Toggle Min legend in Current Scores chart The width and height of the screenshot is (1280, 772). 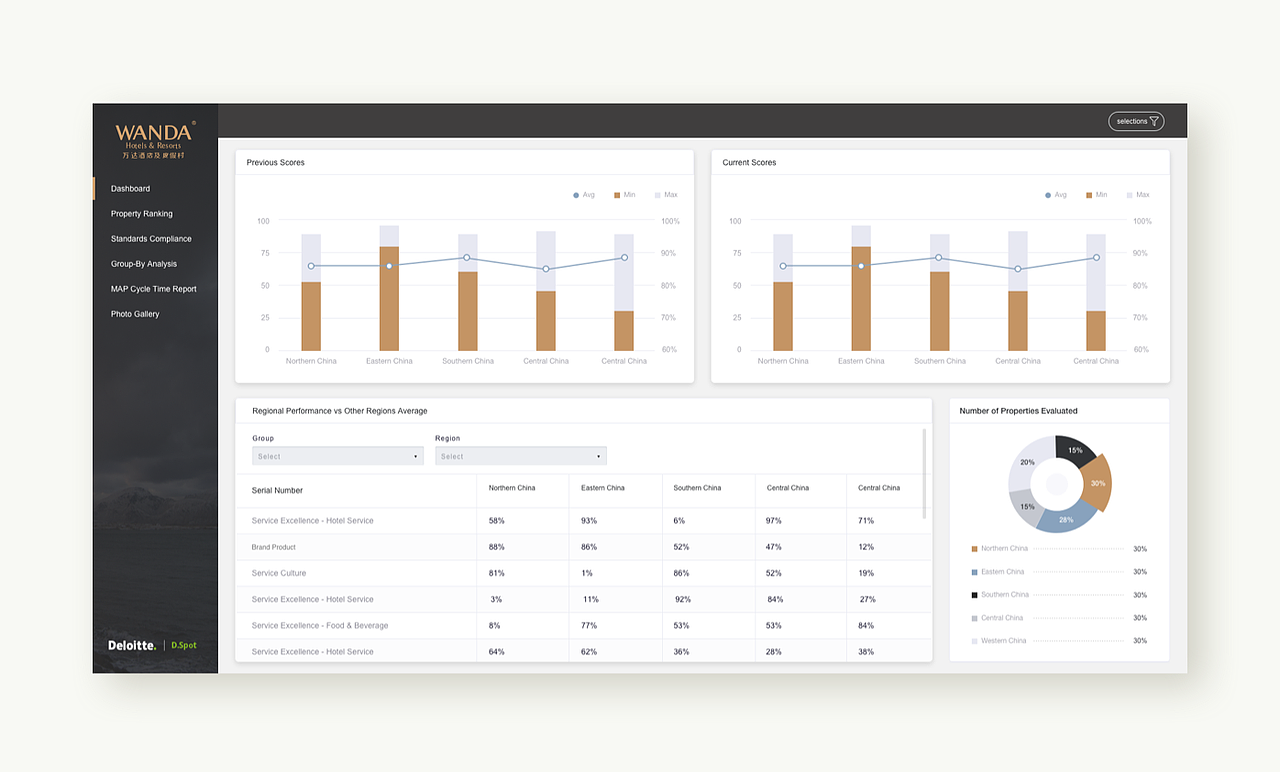coord(1097,195)
